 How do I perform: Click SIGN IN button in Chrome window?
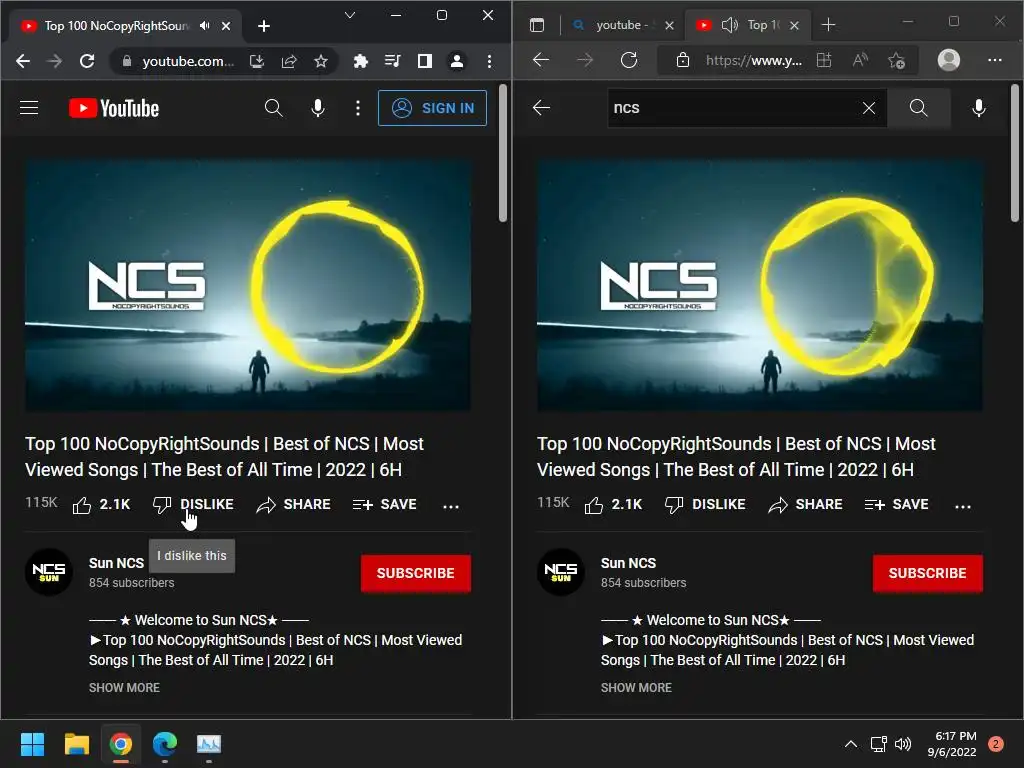[432, 108]
